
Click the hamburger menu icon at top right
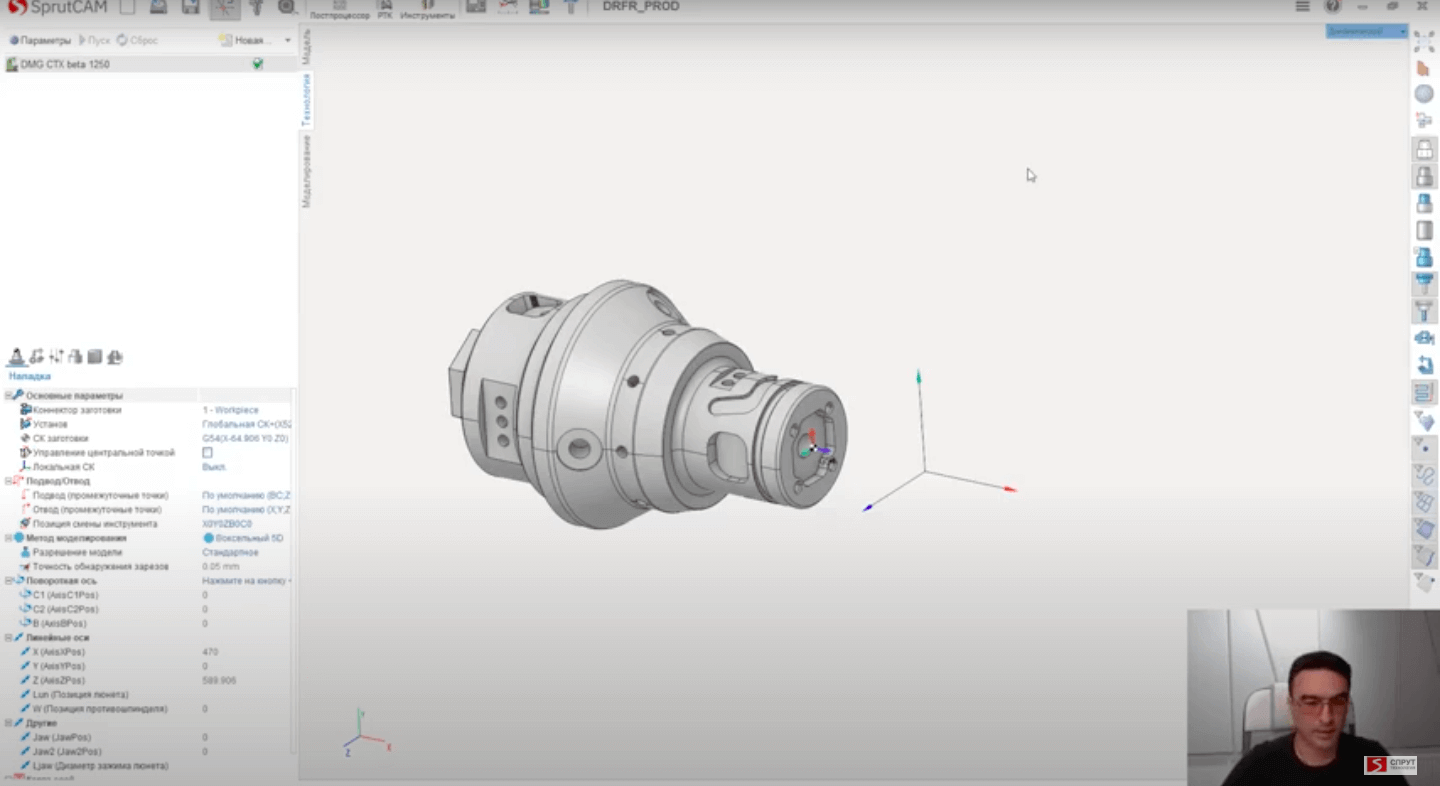(x=1302, y=6)
